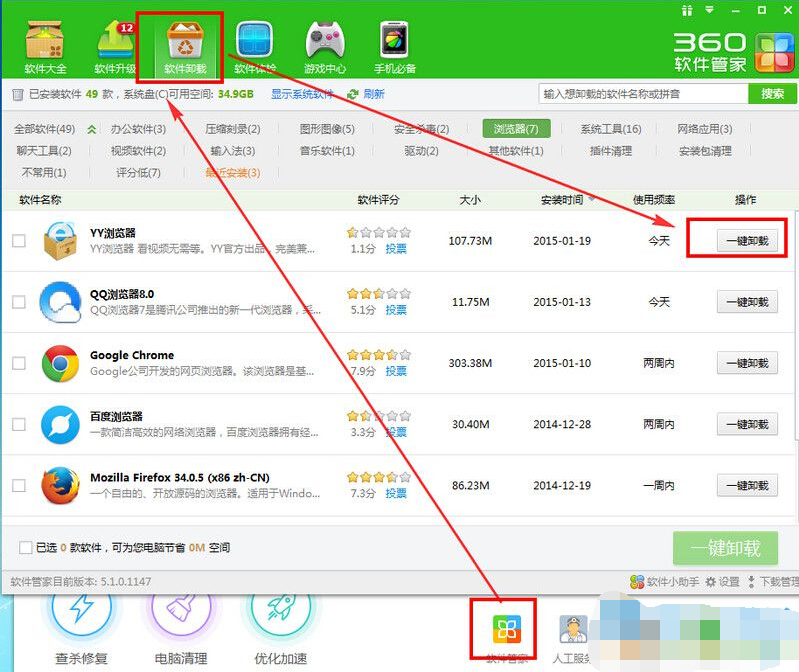Collapse categories with the green chevron
The image size is (799, 672).
pyautogui.click(x=92, y=129)
